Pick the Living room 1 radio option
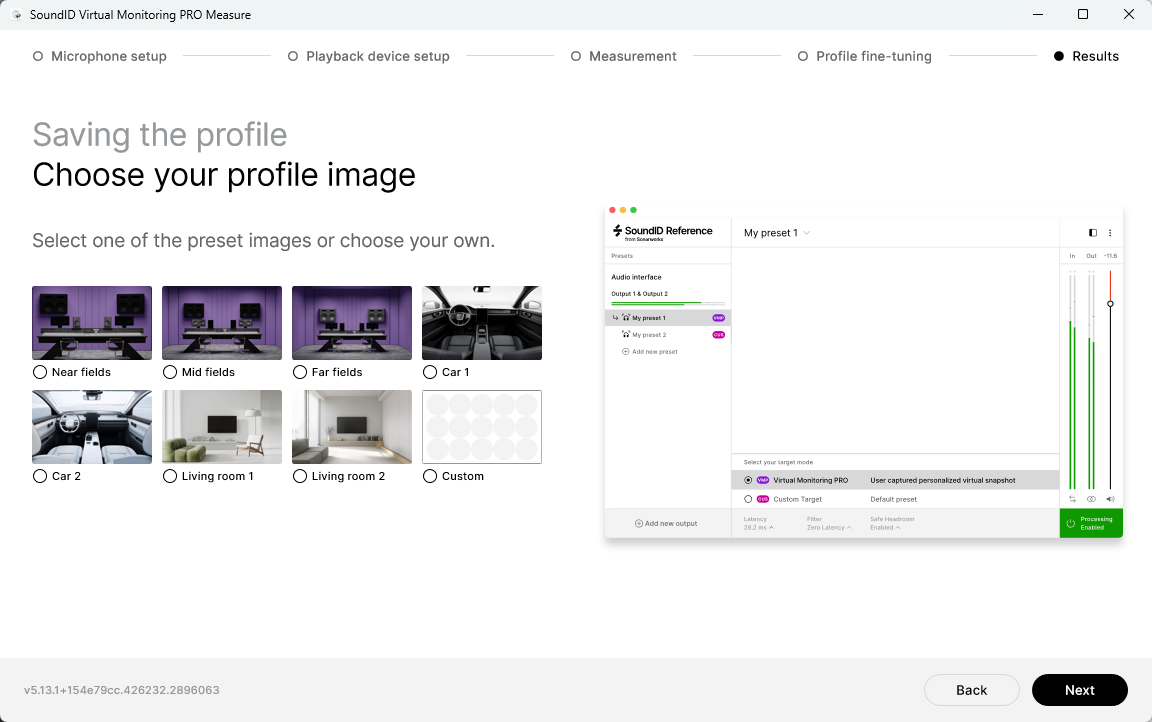Image resolution: width=1152 pixels, height=722 pixels. click(x=170, y=476)
